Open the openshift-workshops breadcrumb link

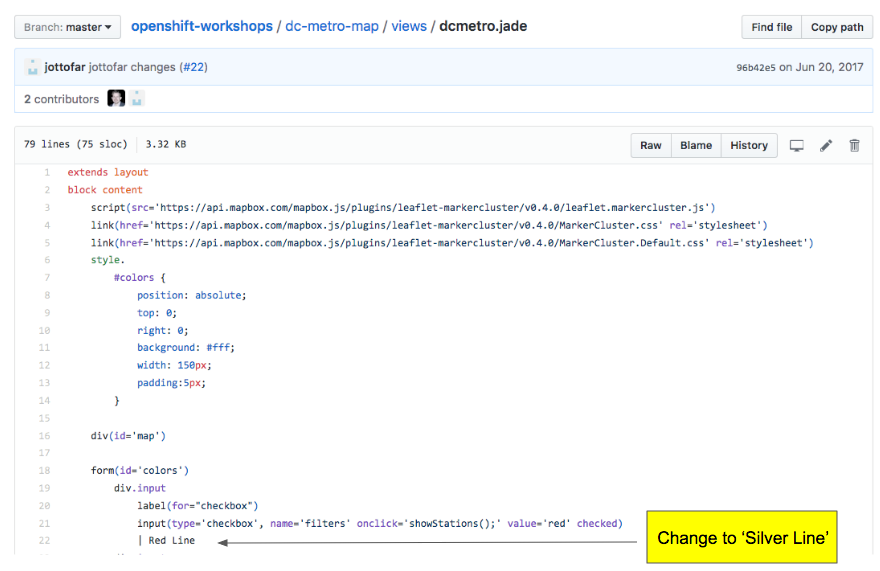tap(202, 27)
